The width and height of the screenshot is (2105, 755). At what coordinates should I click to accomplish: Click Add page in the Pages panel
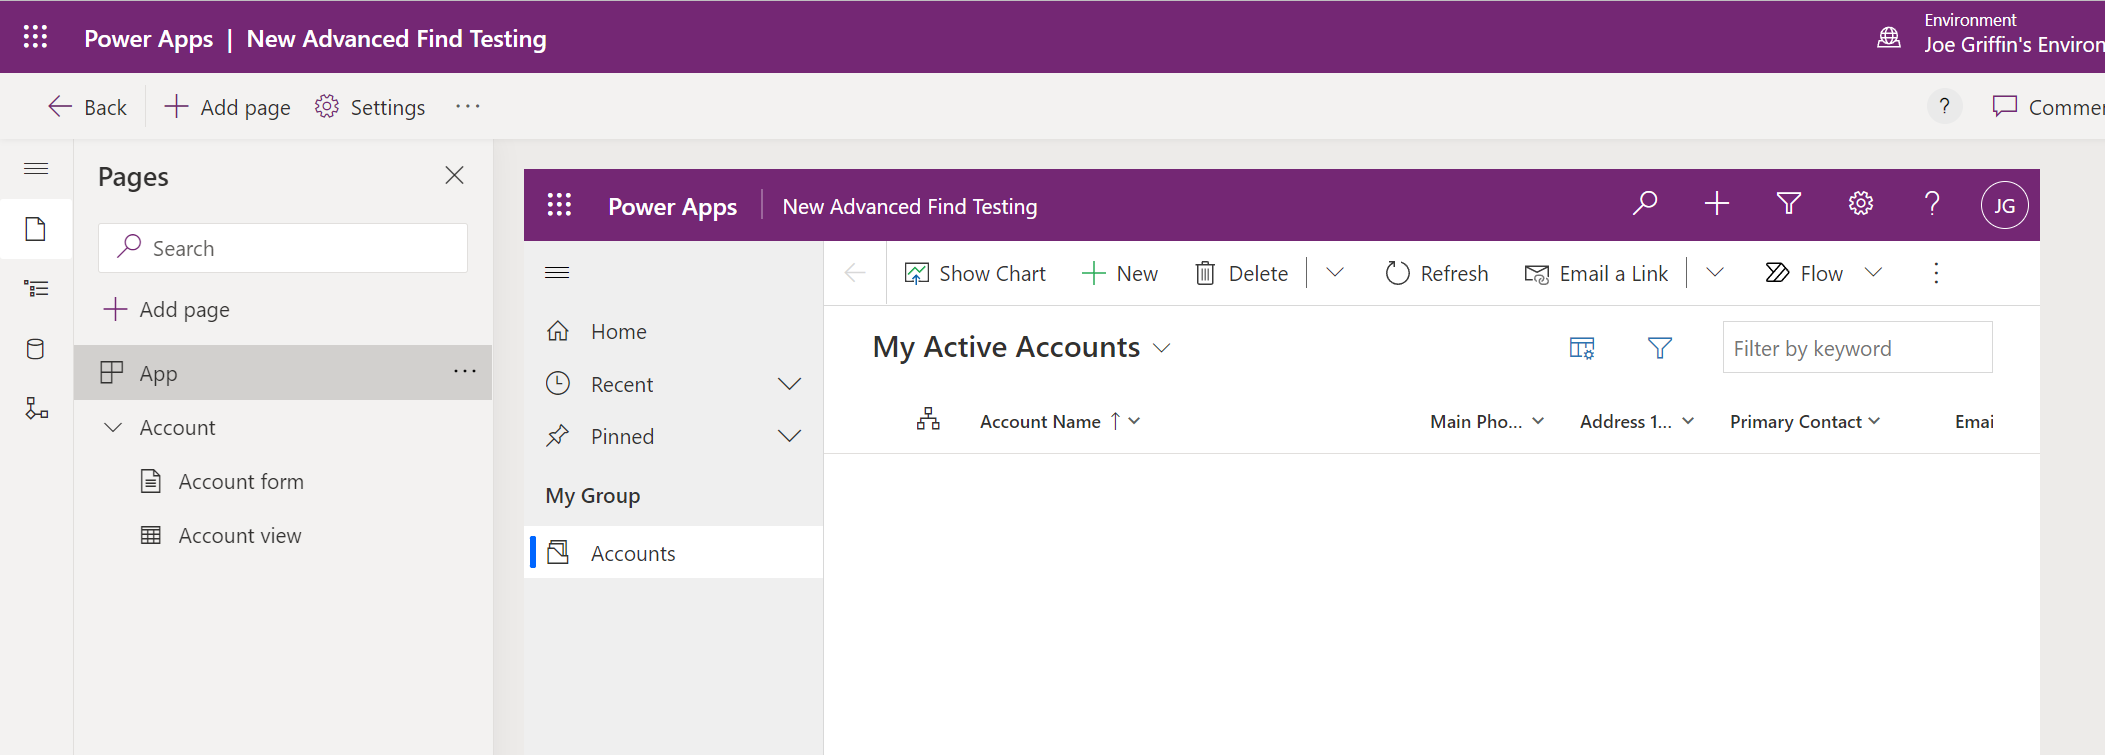pos(167,309)
